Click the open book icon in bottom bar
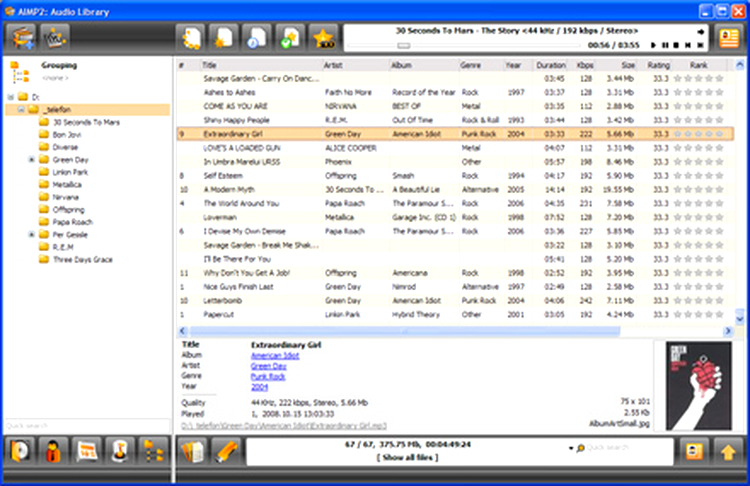This screenshot has width=750, height=486. click(193, 451)
